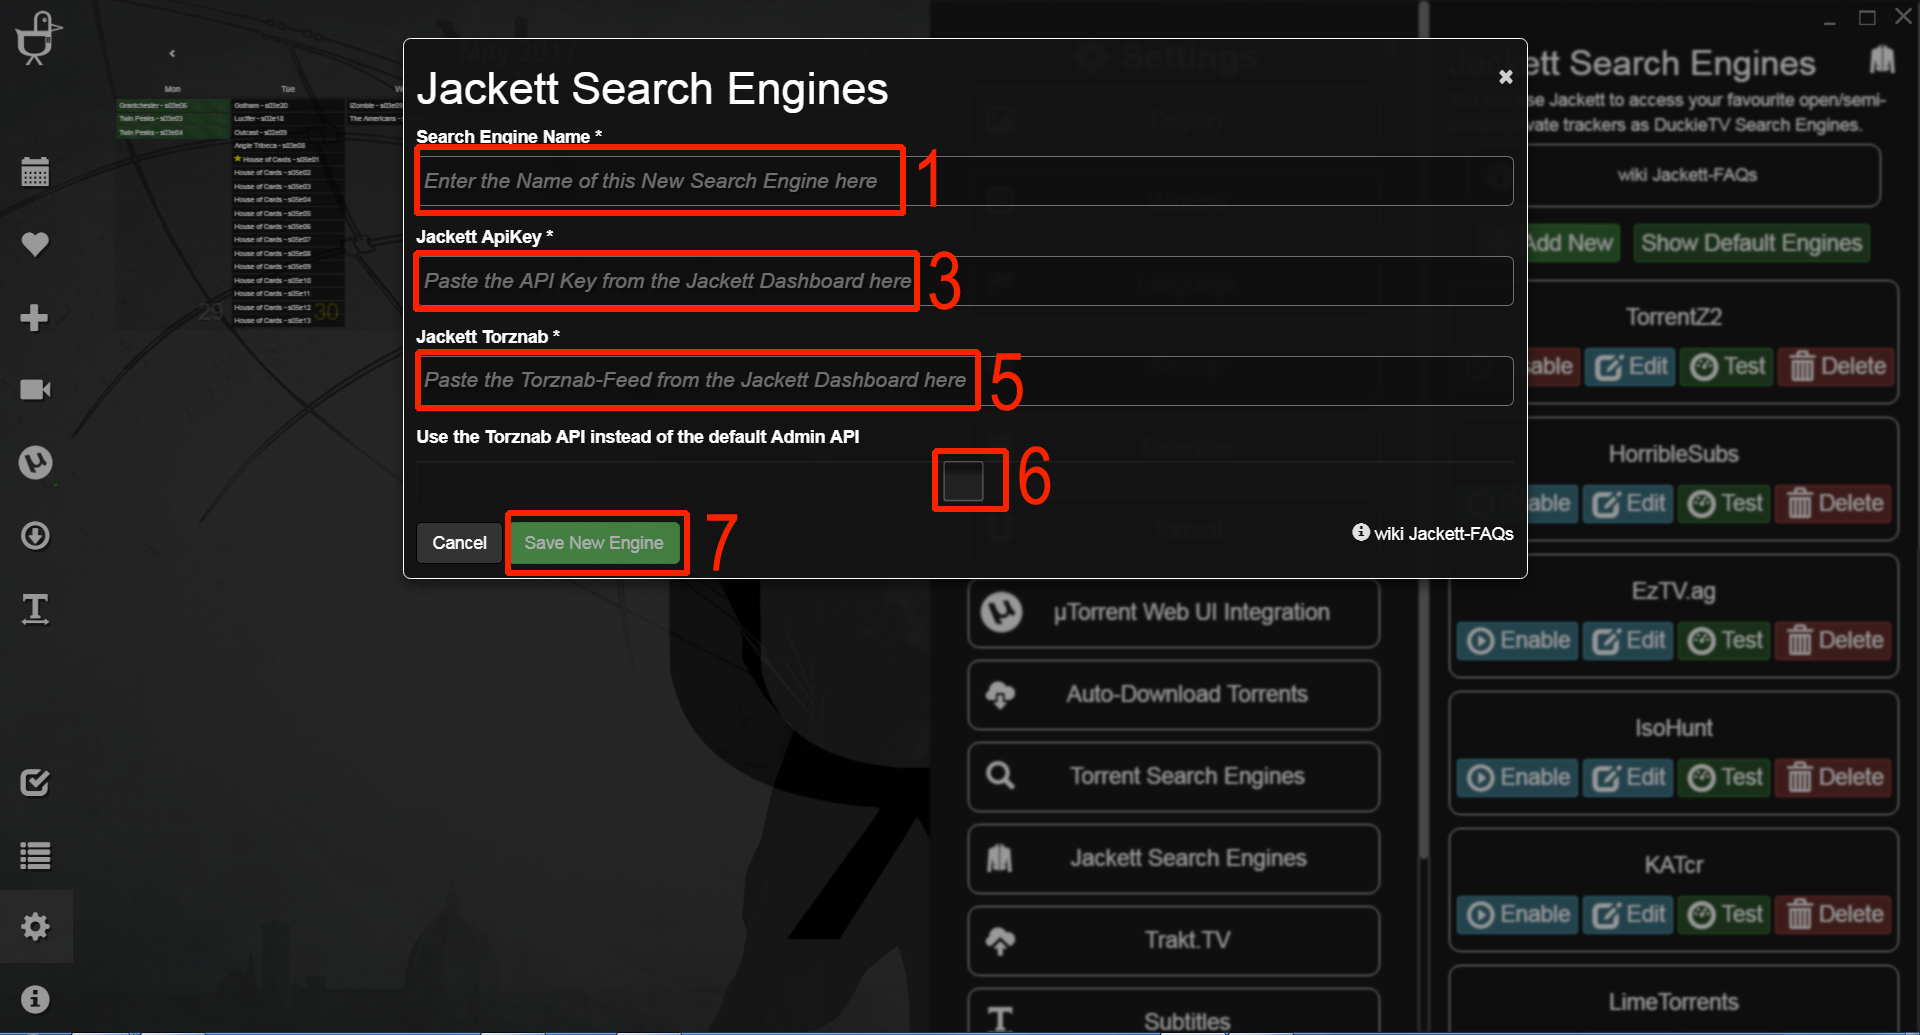Edit the KATcr engine
1920x1035 pixels.
point(1628,915)
